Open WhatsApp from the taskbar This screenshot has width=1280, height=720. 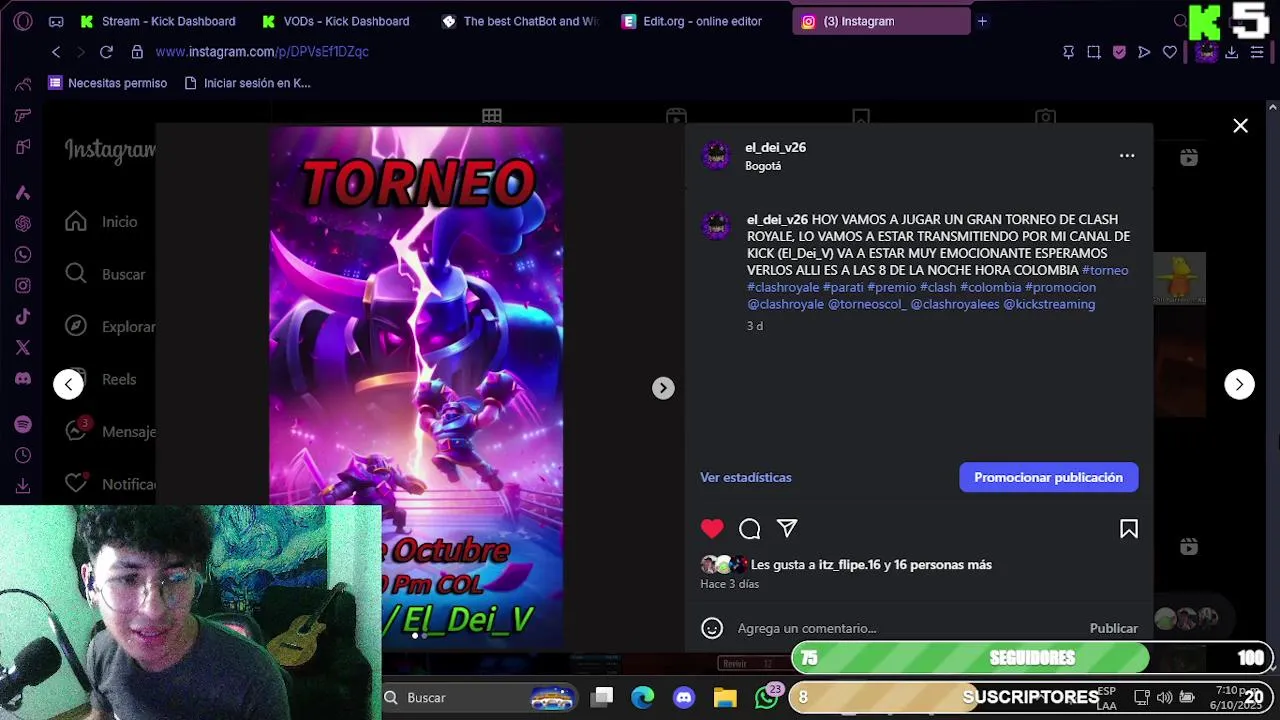(767, 697)
